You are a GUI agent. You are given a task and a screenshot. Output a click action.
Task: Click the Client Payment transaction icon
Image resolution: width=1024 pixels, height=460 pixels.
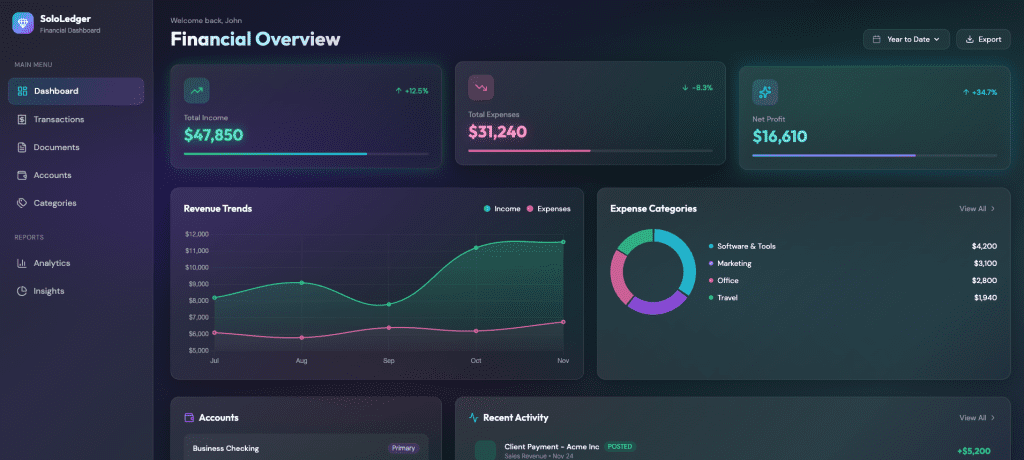[486, 450]
